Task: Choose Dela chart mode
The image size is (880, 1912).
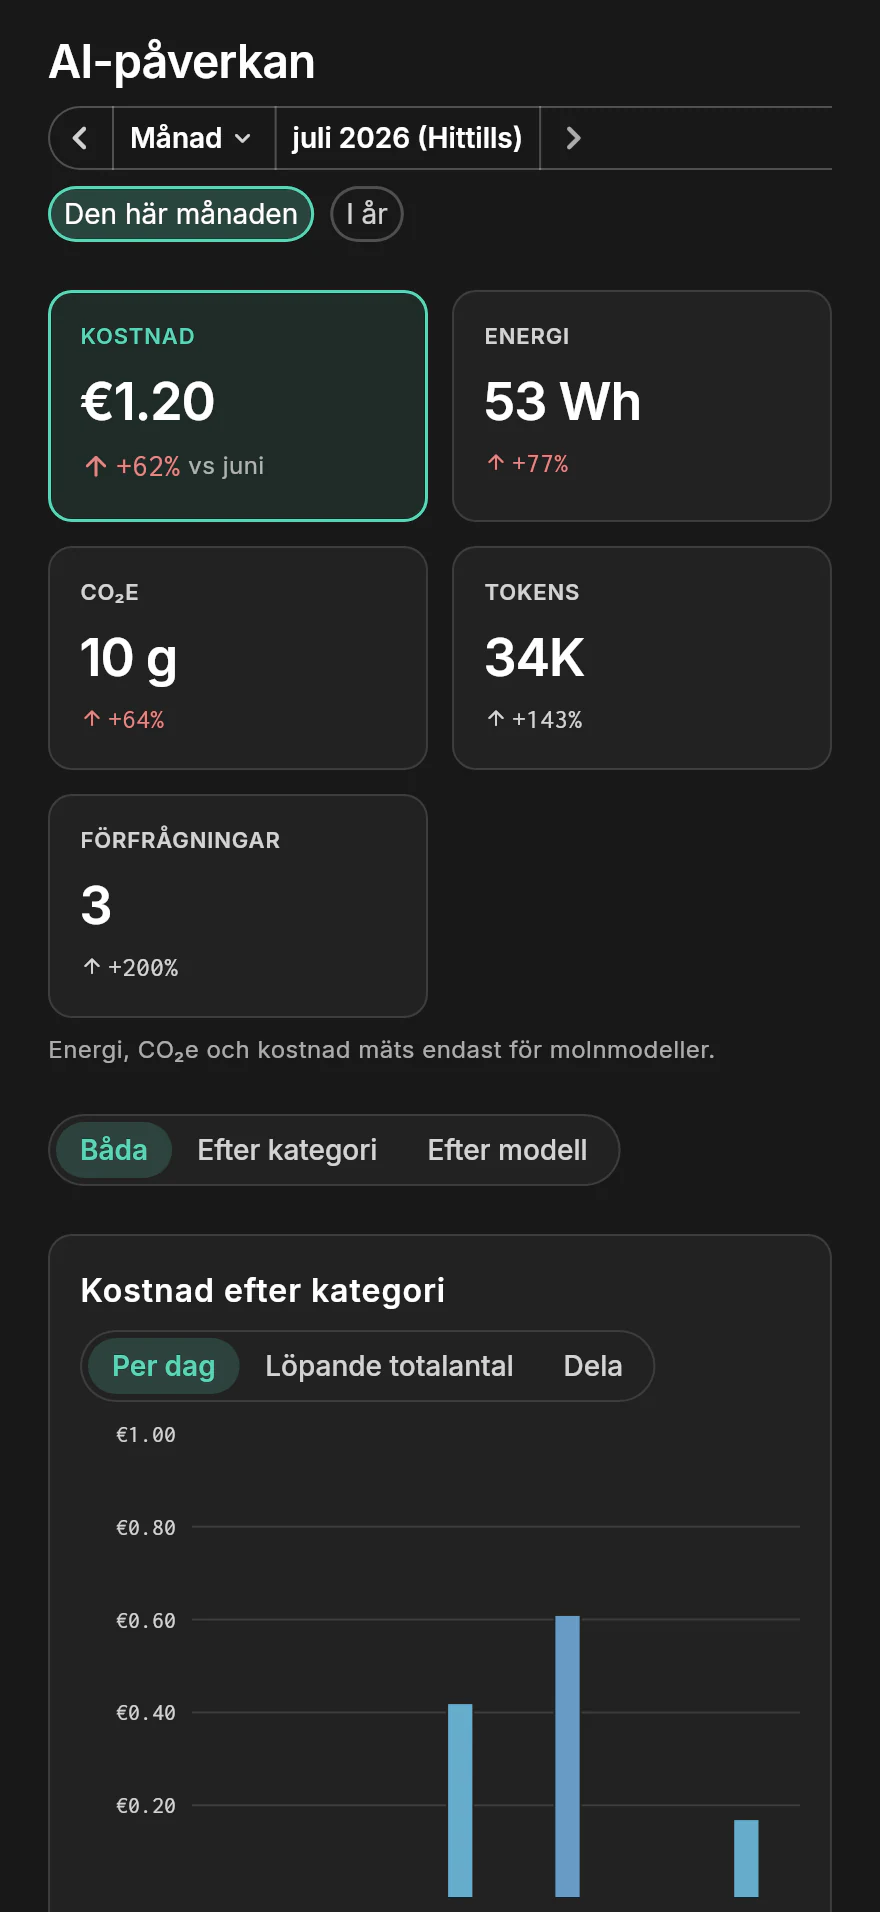Action: [x=593, y=1366]
